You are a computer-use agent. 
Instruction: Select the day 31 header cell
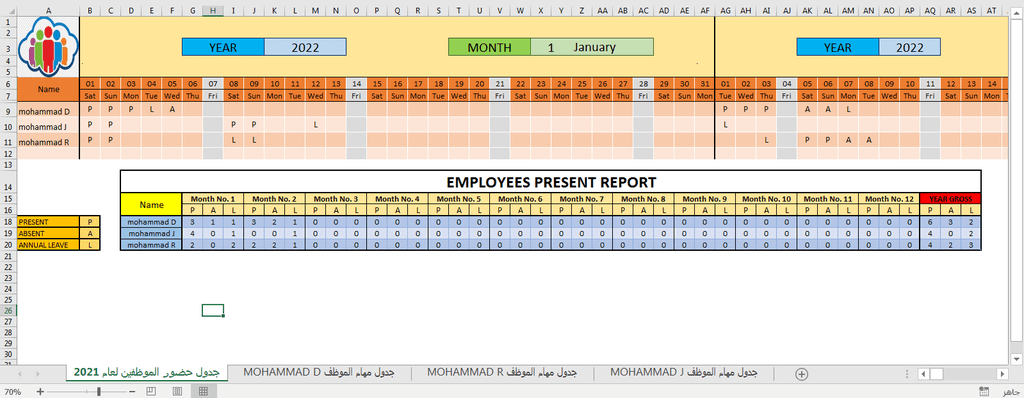click(705, 84)
